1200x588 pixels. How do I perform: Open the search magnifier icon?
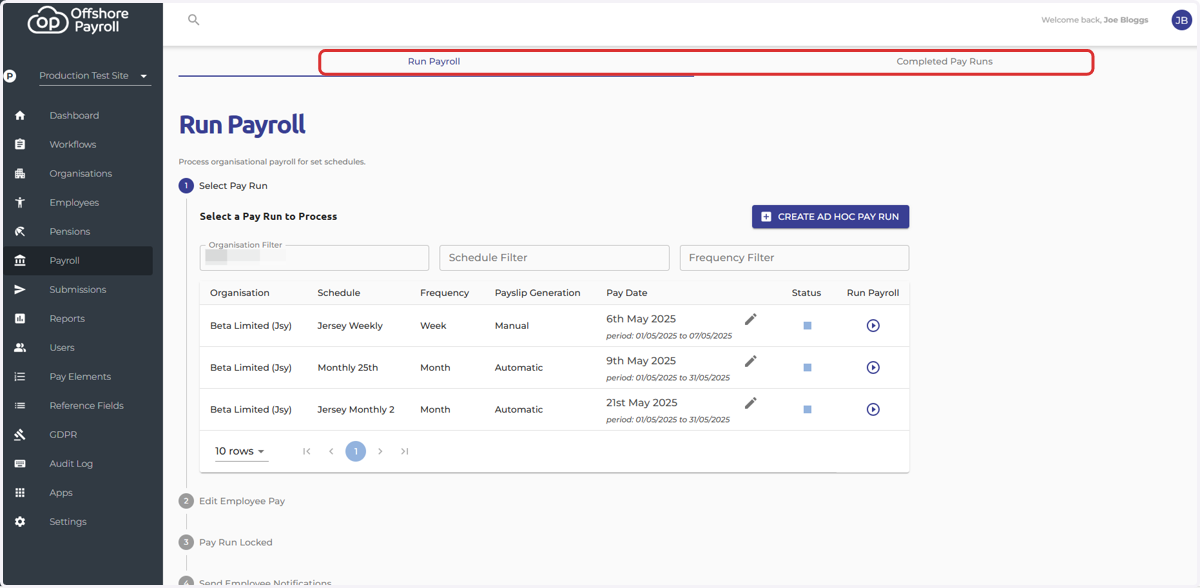point(194,19)
